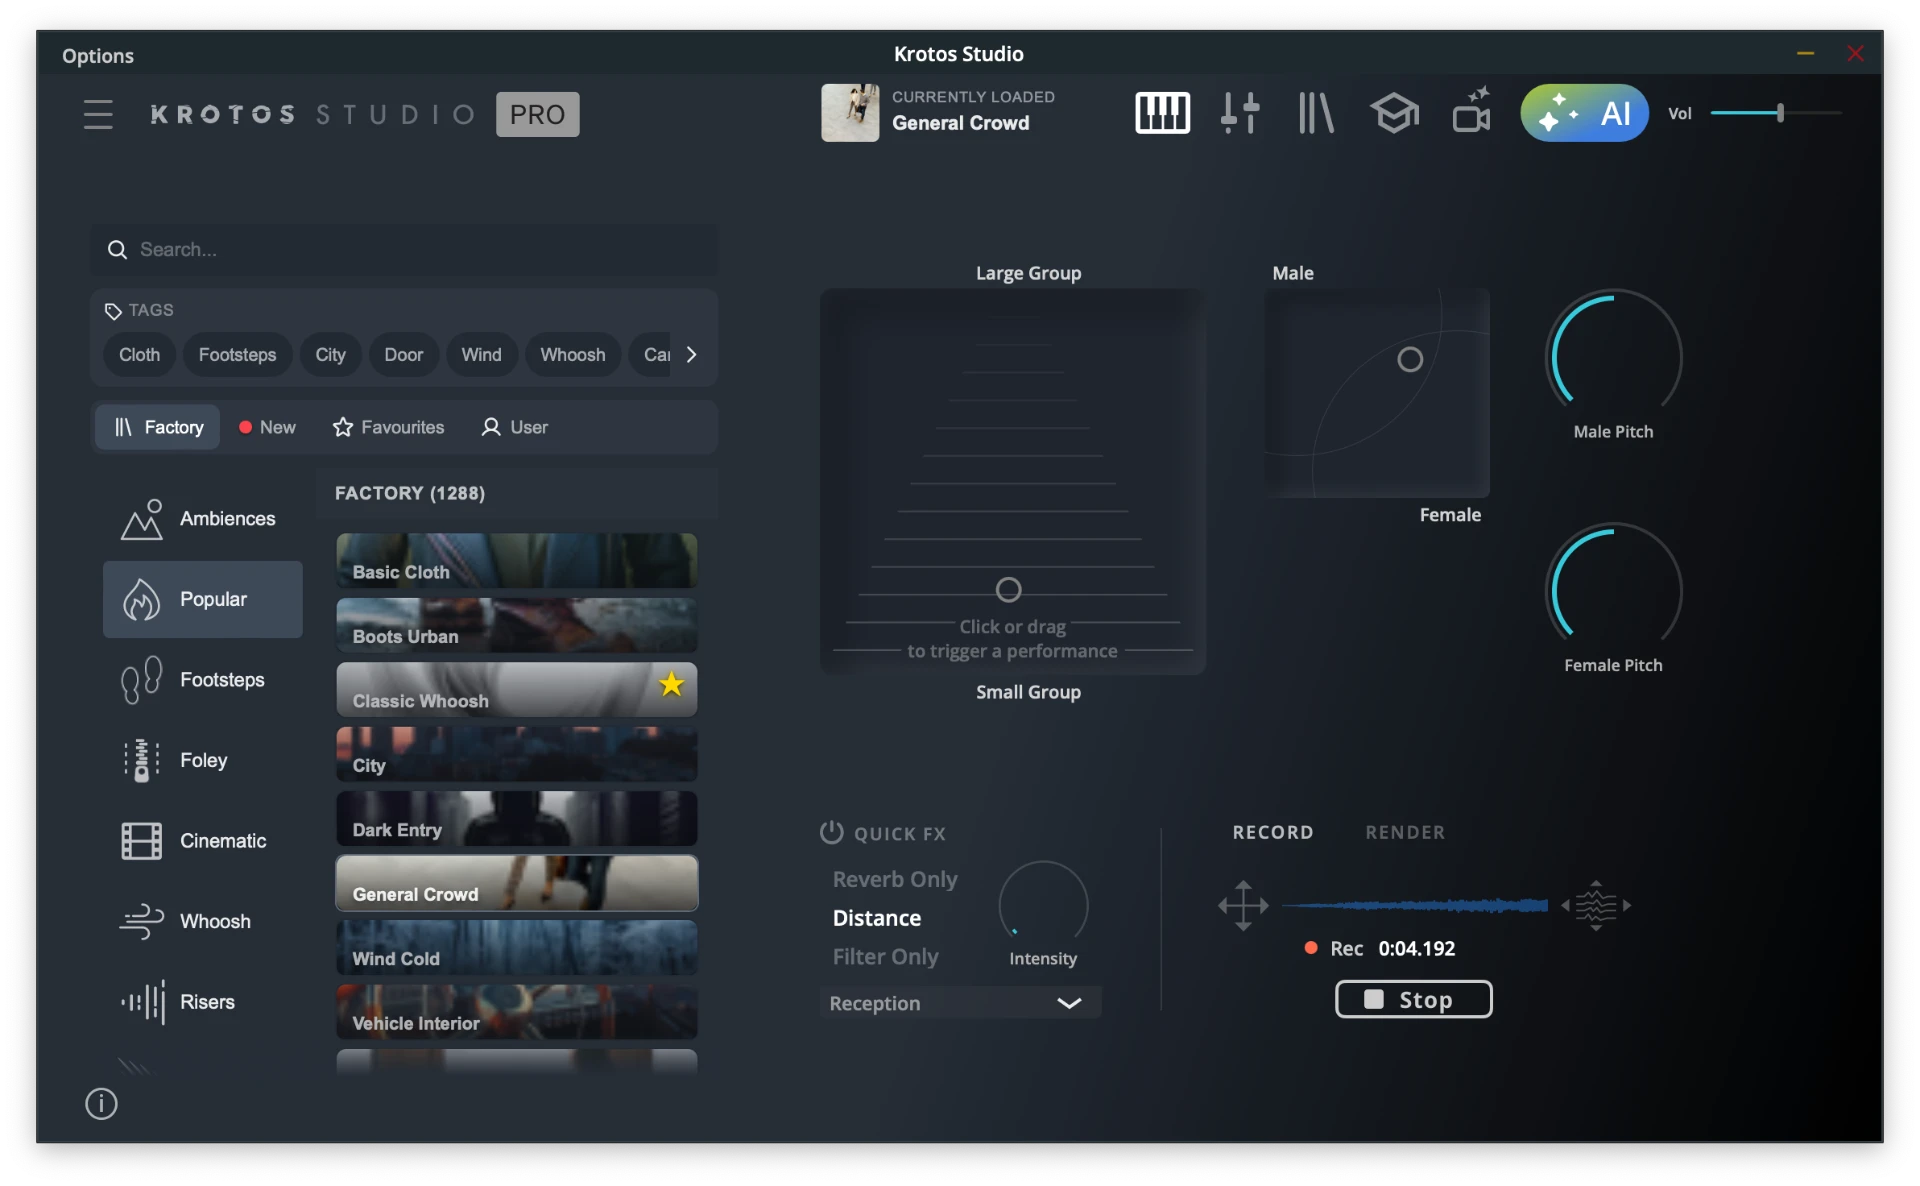Image resolution: width=1920 pixels, height=1186 pixels.
Task: Load the Wind Cold preset
Action: coord(516,947)
